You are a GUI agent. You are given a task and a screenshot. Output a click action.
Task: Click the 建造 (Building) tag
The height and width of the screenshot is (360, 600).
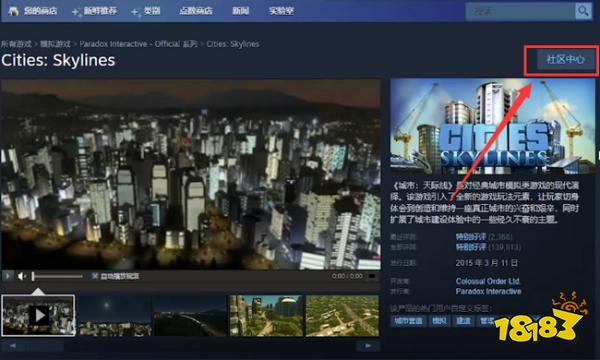click(x=463, y=321)
